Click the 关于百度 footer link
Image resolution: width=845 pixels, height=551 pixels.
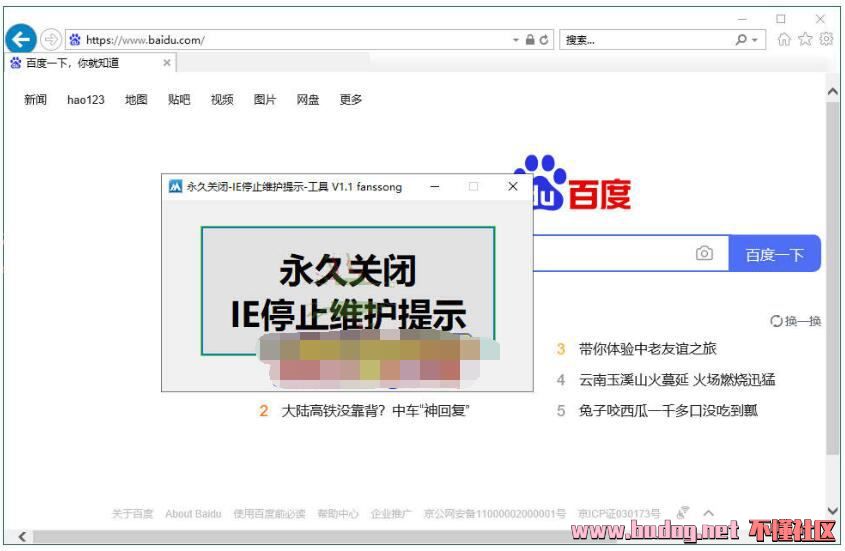133,514
